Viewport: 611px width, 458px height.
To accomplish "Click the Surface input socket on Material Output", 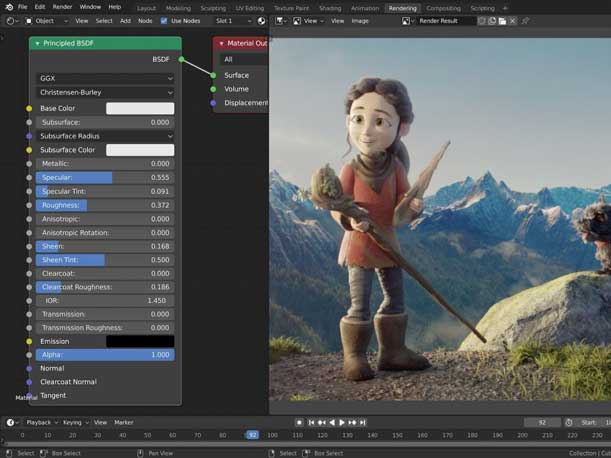I will (x=213, y=75).
